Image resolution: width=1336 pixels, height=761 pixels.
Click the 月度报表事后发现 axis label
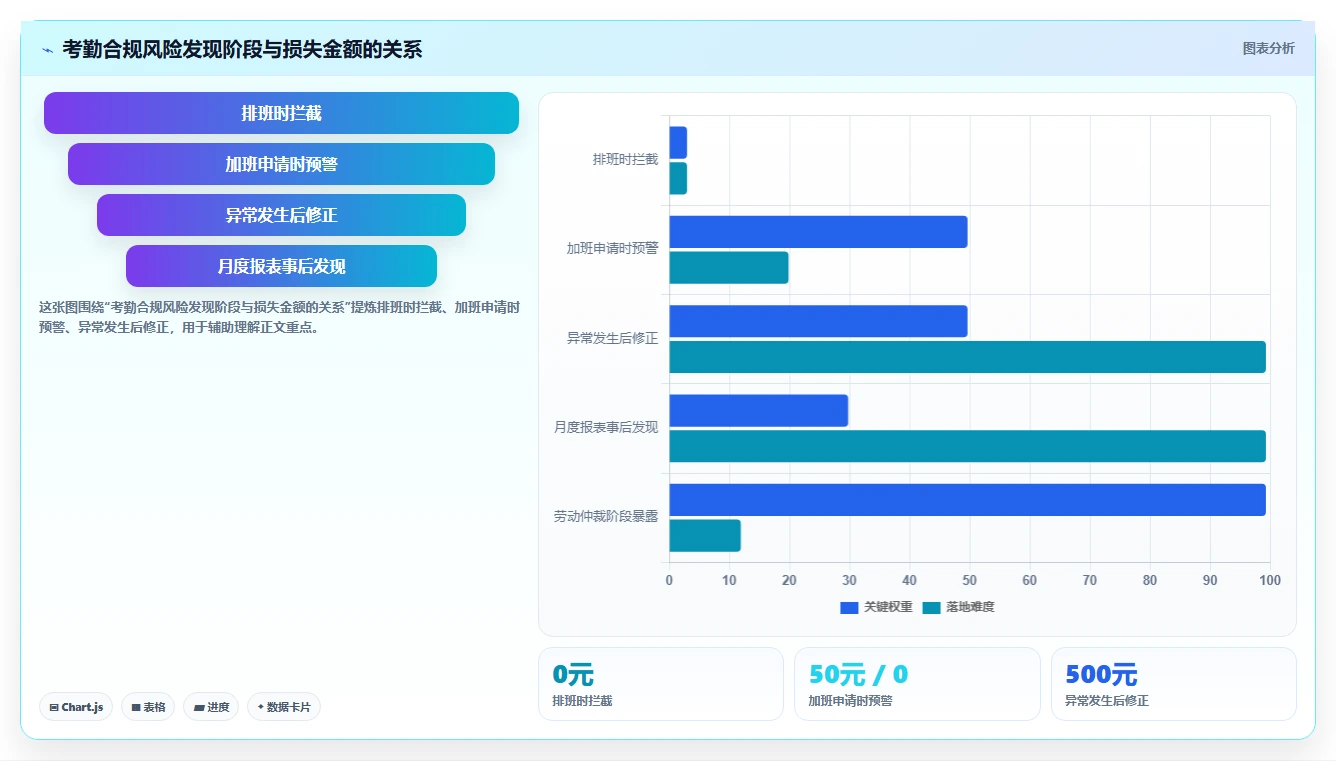click(x=606, y=428)
